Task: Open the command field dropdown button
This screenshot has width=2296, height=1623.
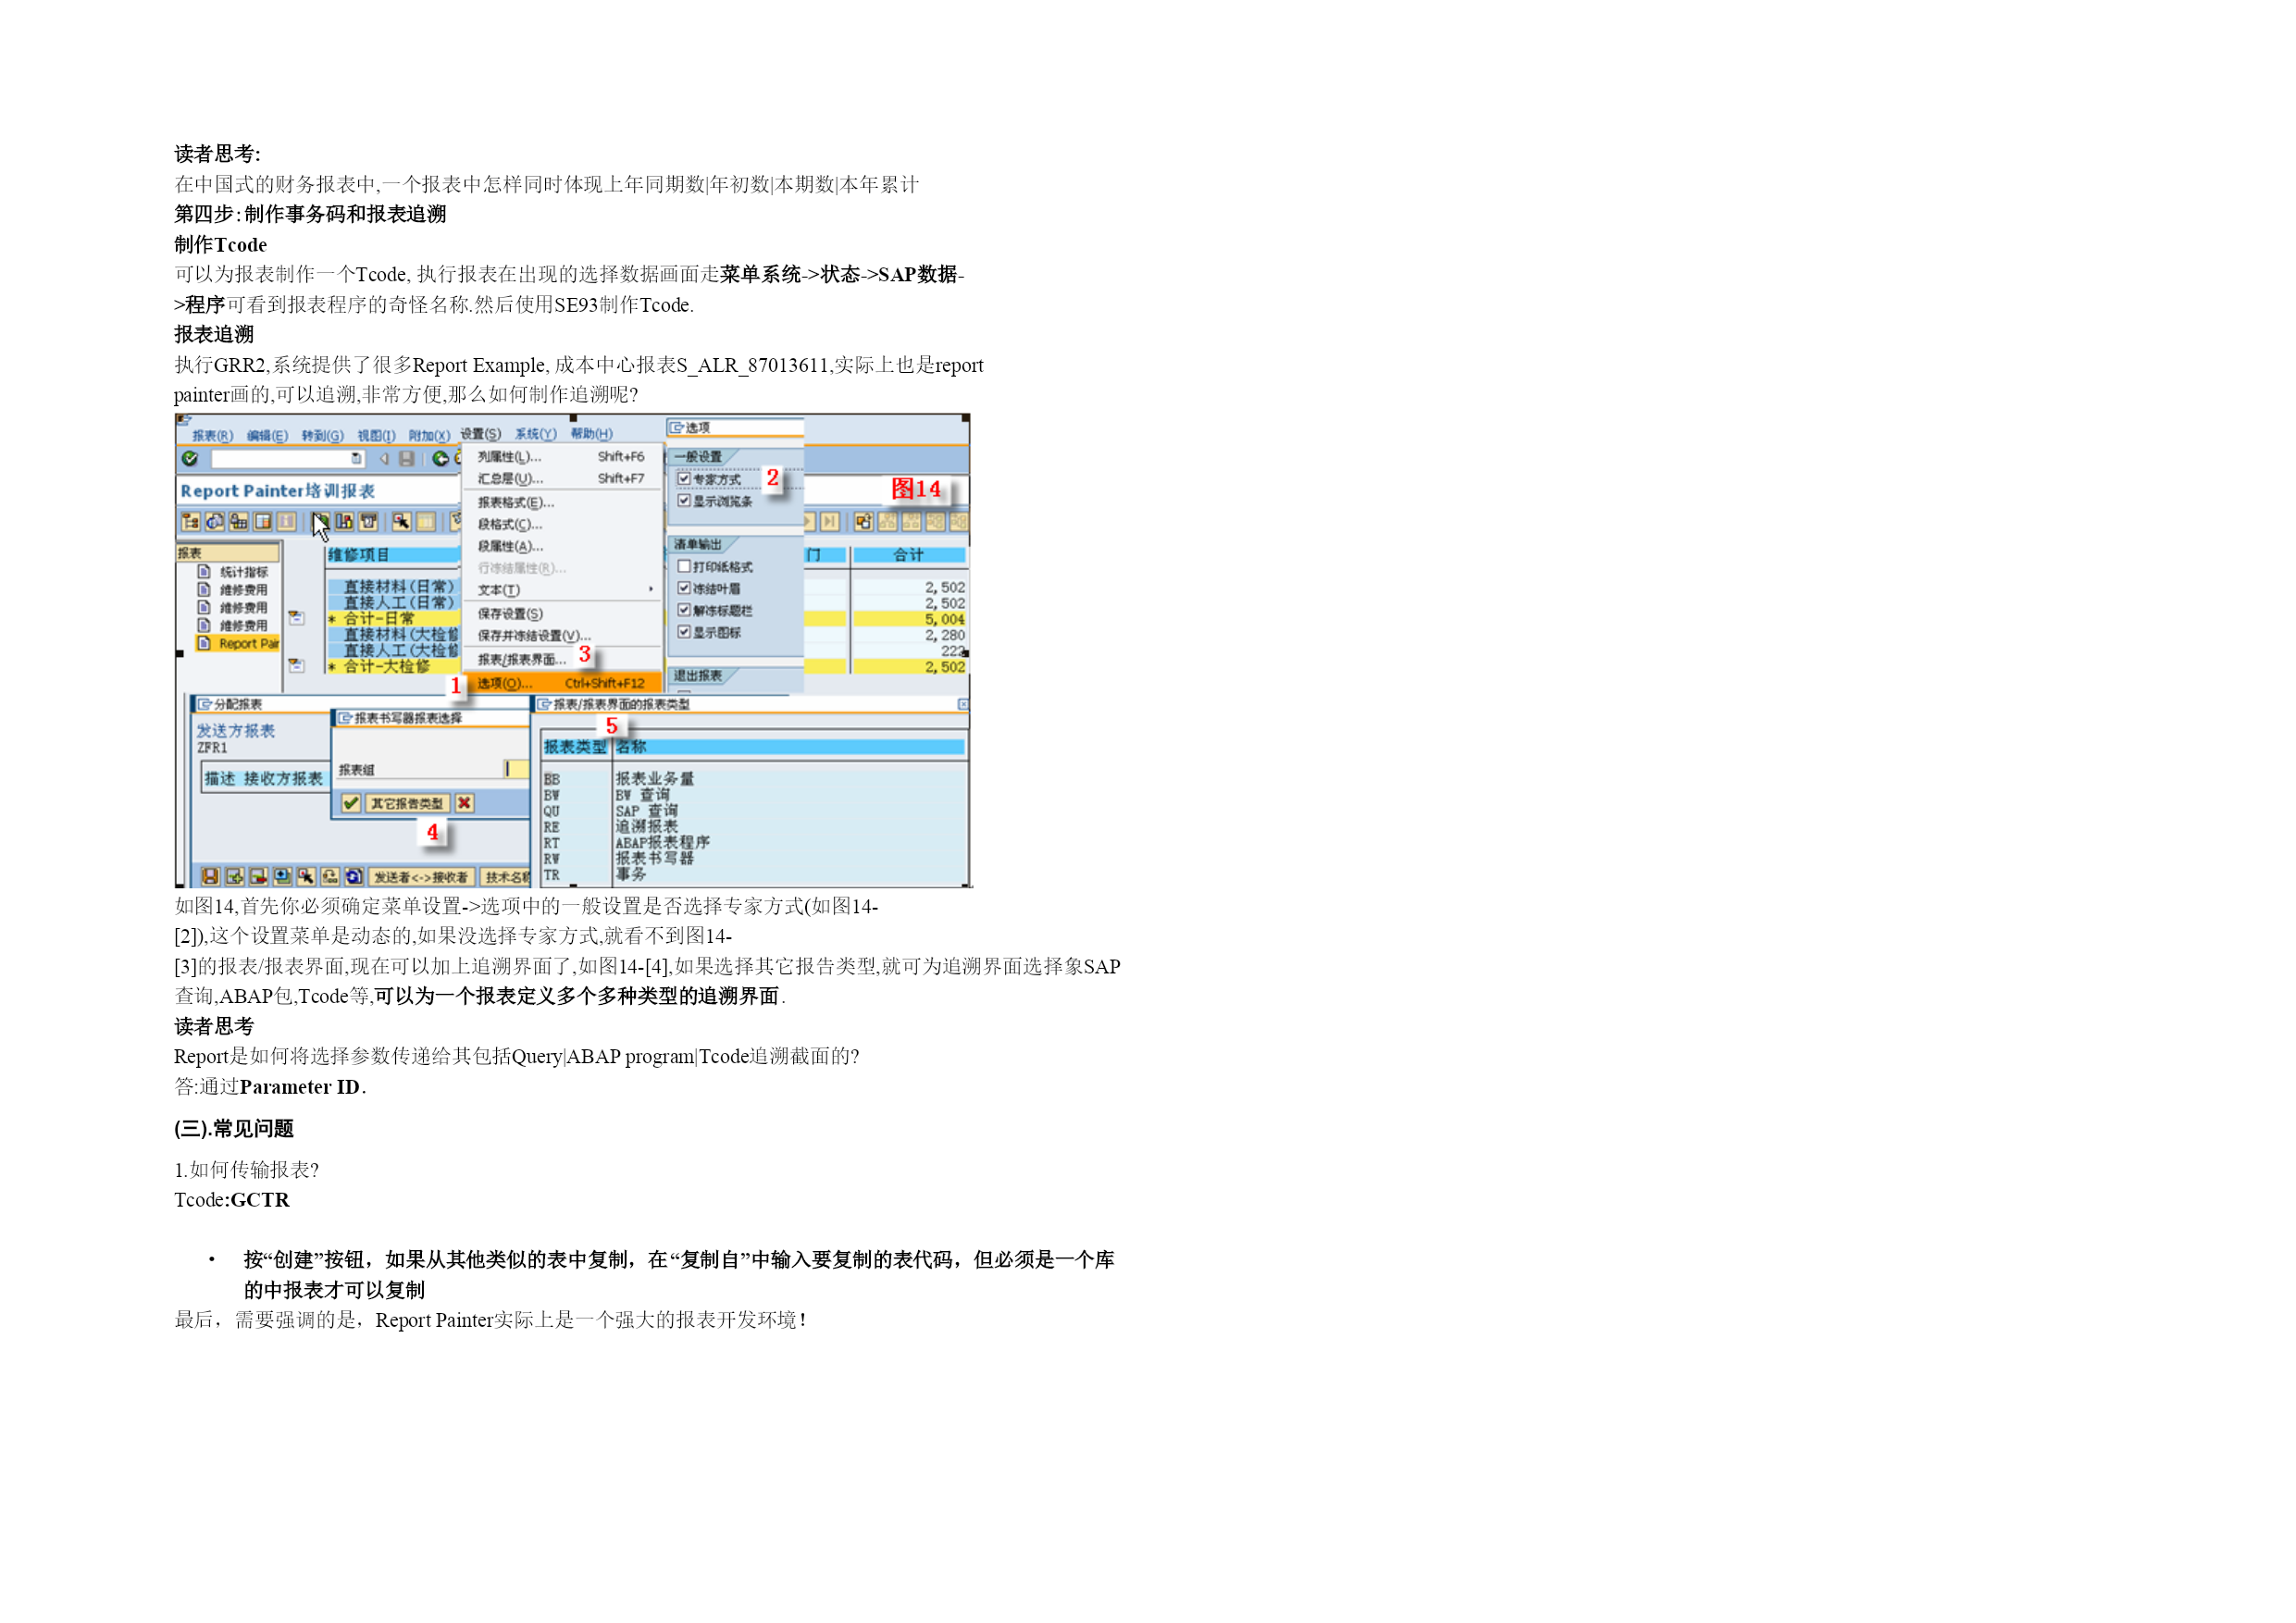Action: pyautogui.click(x=356, y=458)
